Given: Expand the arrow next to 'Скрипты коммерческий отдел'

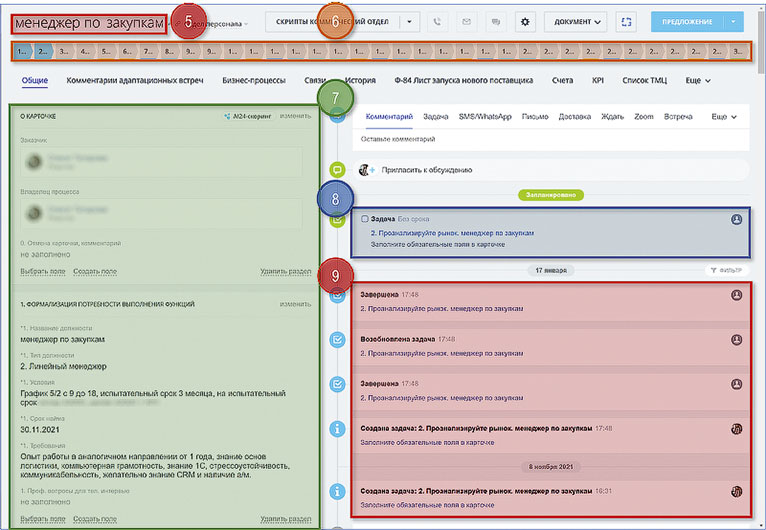Looking at the screenshot, I should coord(409,22).
